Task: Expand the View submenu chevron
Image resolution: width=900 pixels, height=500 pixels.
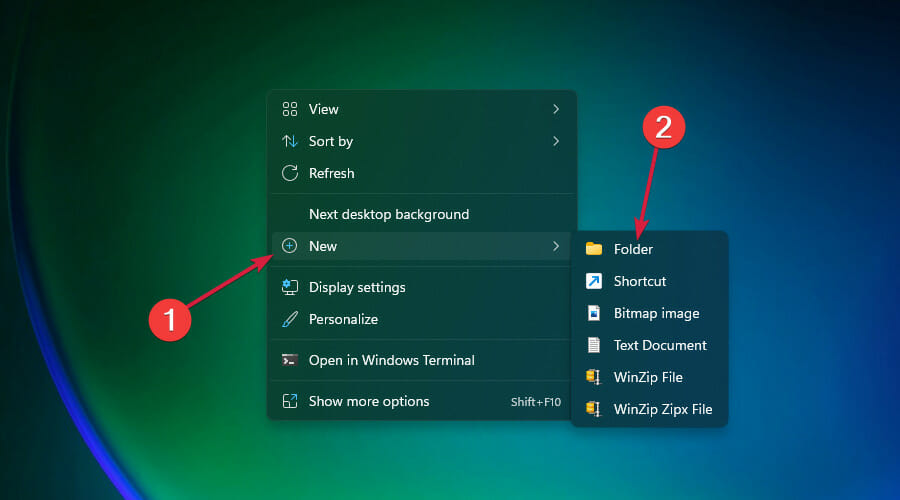Action: click(x=556, y=109)
